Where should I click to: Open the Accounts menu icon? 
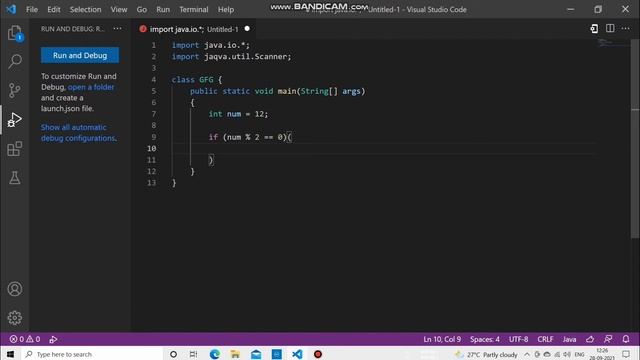pos(15,289)
